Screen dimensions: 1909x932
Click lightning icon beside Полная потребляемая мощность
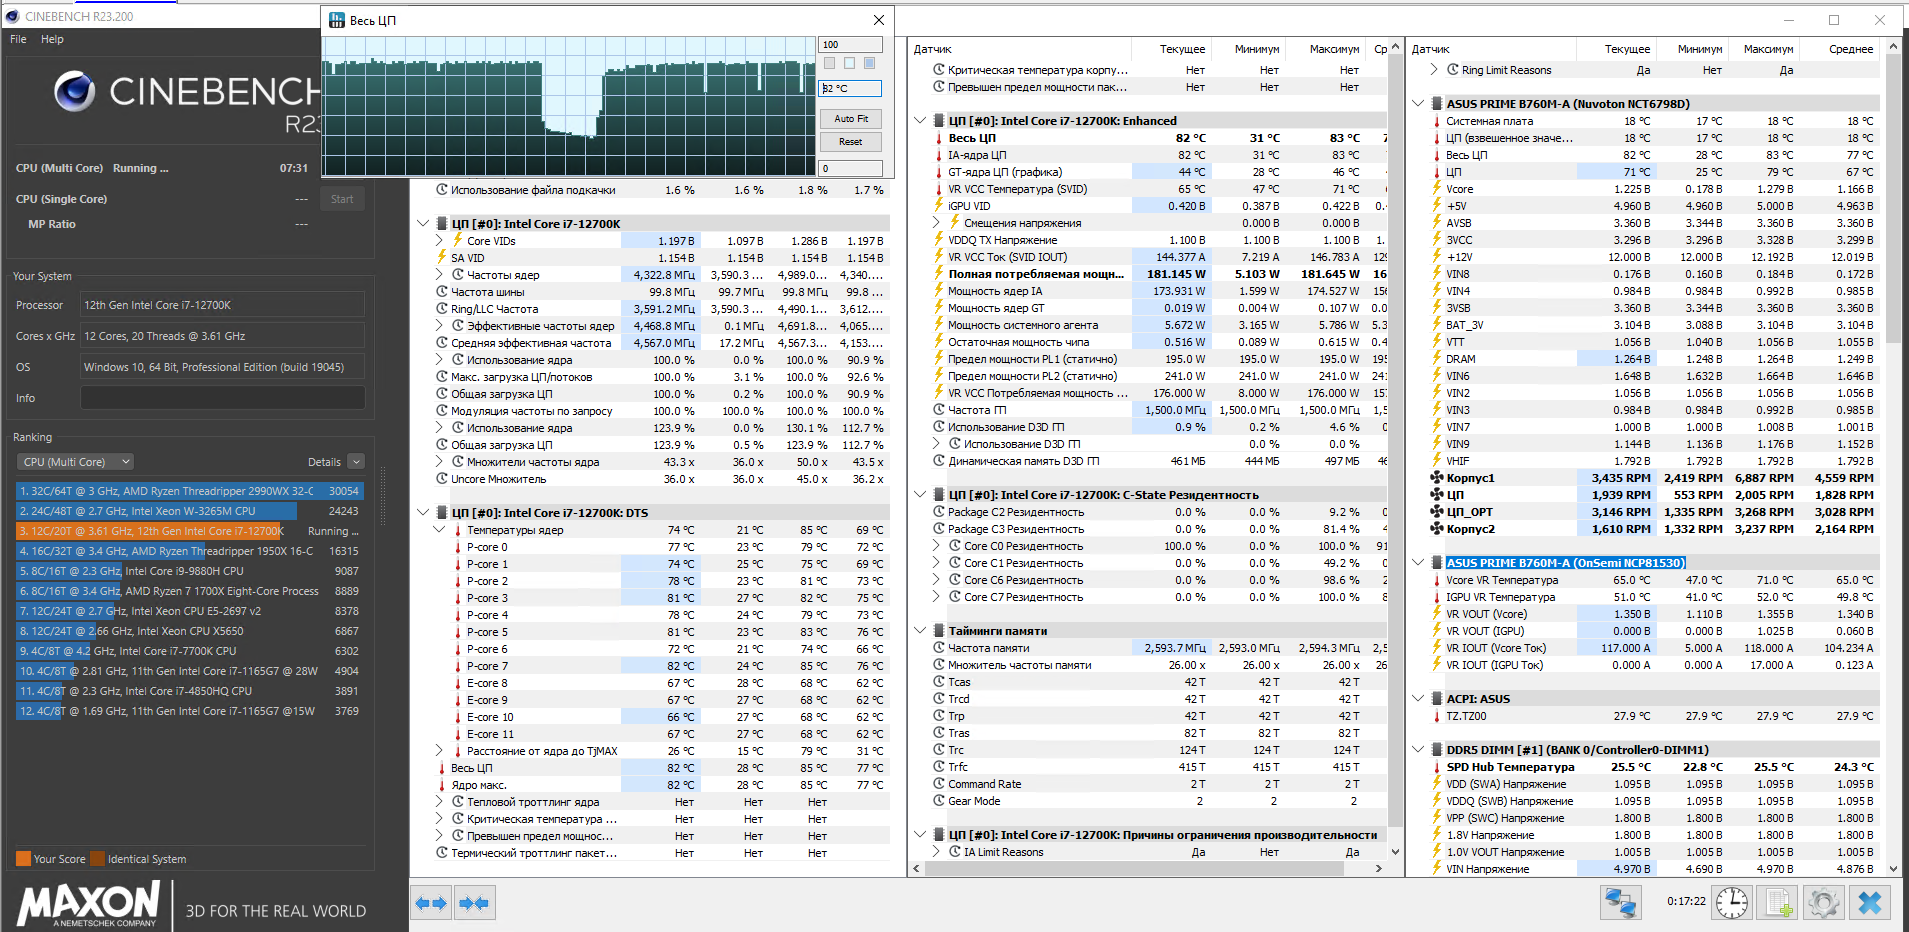(x=939, y=274)
